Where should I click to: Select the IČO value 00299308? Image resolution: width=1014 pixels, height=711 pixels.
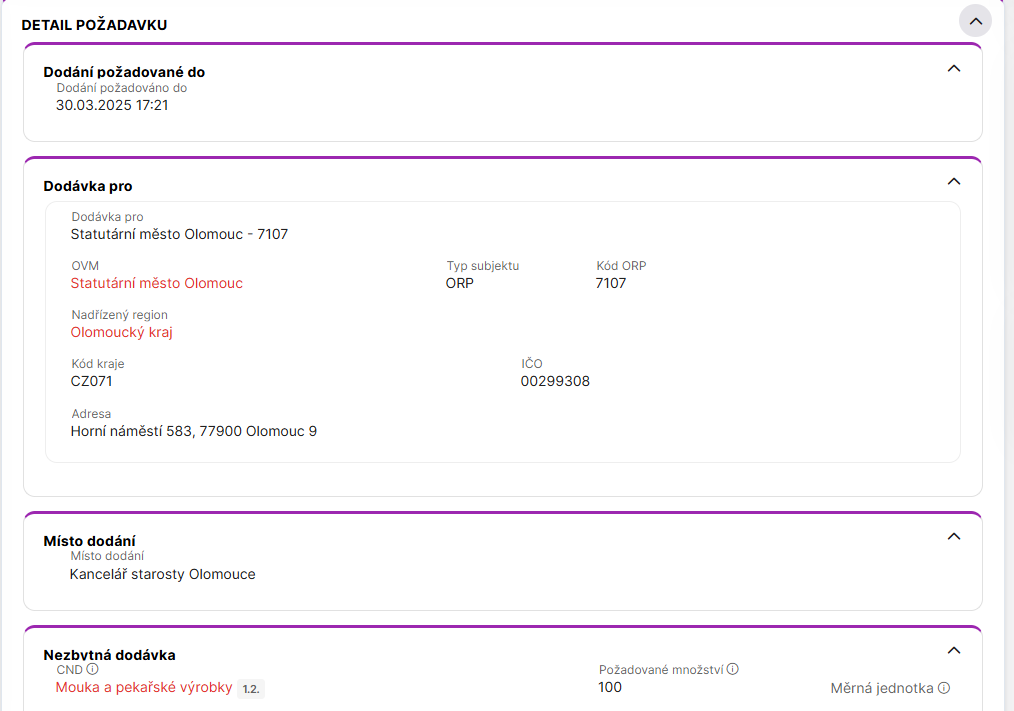tap(555, 381)
